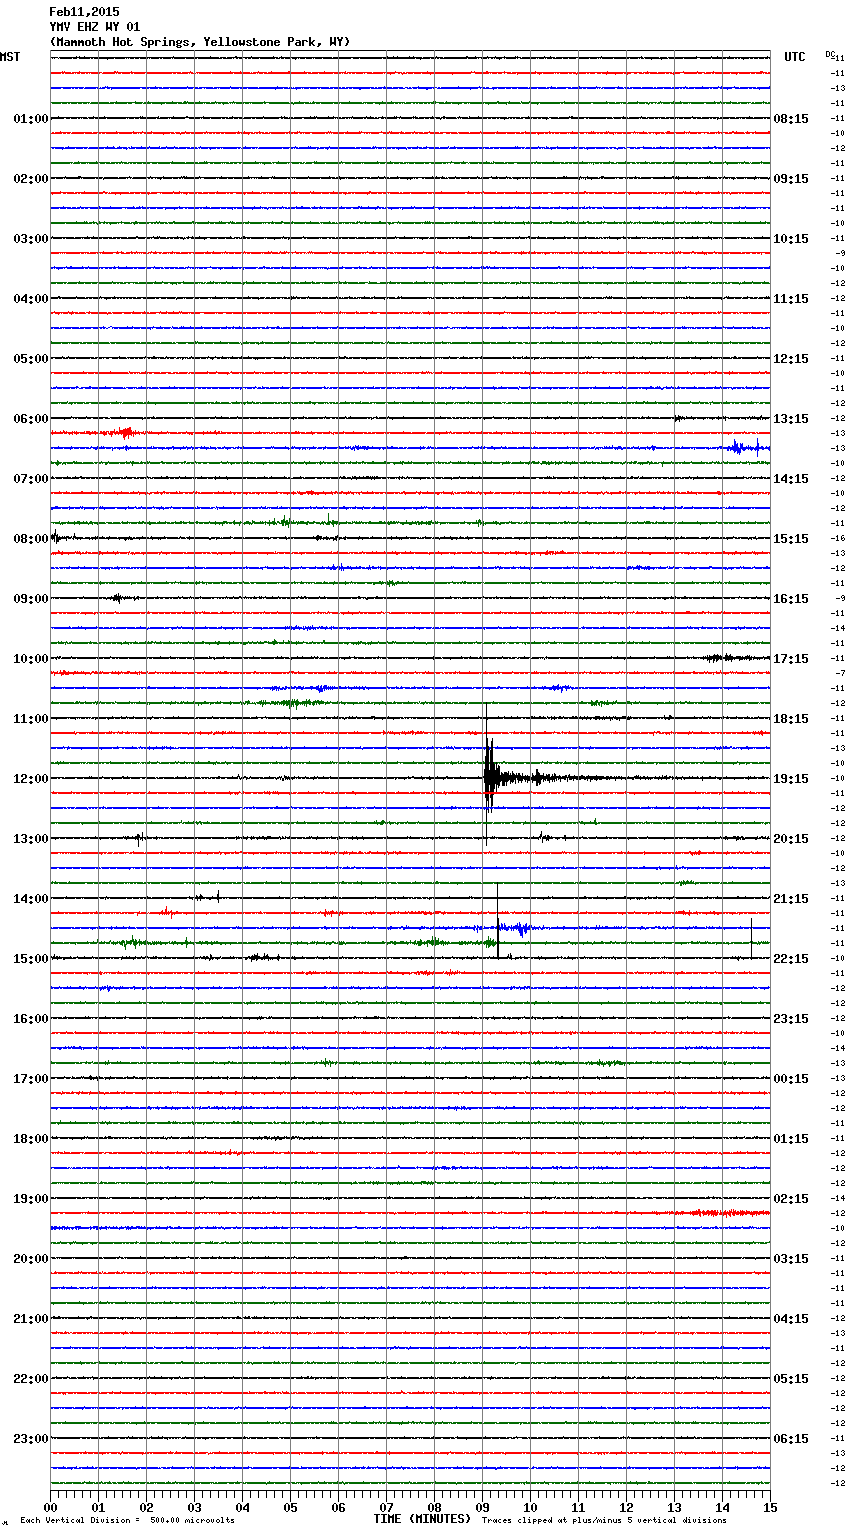
Task: Click the "15:00" MST time label
Action: 31,959
